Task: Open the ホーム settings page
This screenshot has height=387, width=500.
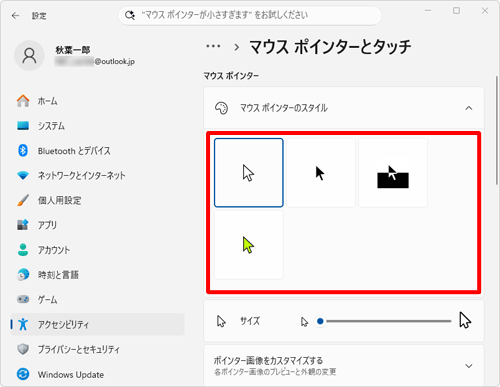Action: pos(97,101)
